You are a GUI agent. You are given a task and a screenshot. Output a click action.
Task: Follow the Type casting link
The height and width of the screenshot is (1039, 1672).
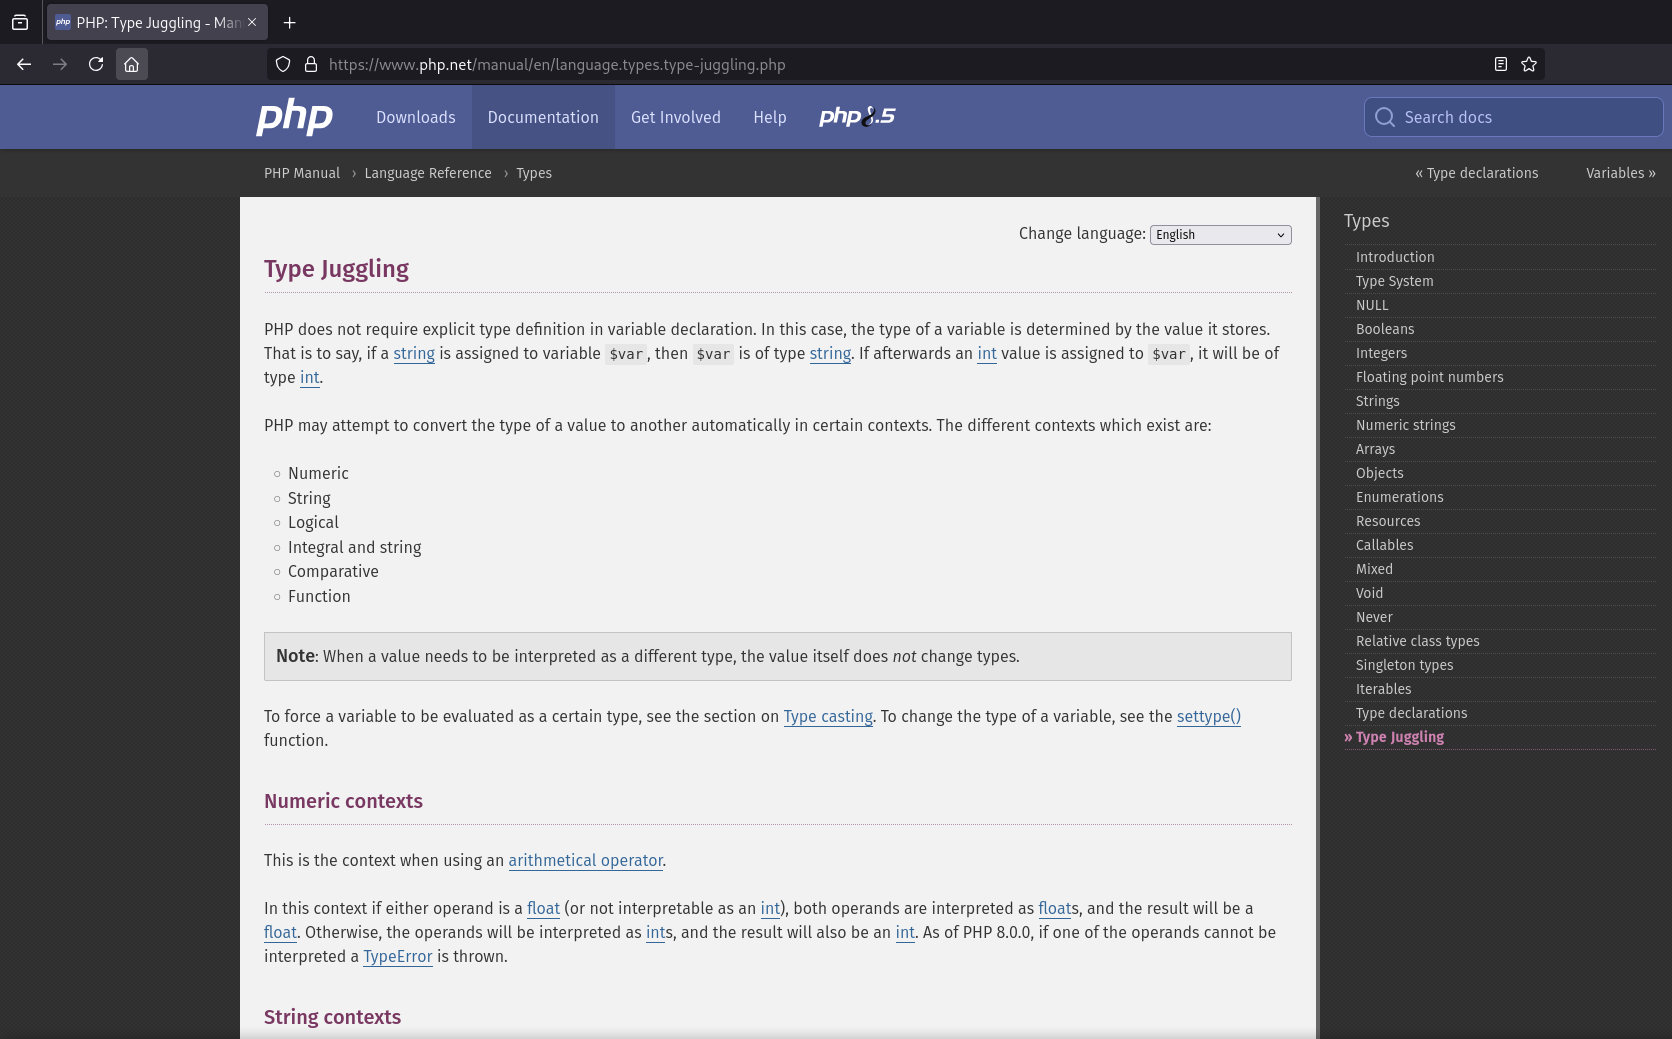[x=828, y=716]
